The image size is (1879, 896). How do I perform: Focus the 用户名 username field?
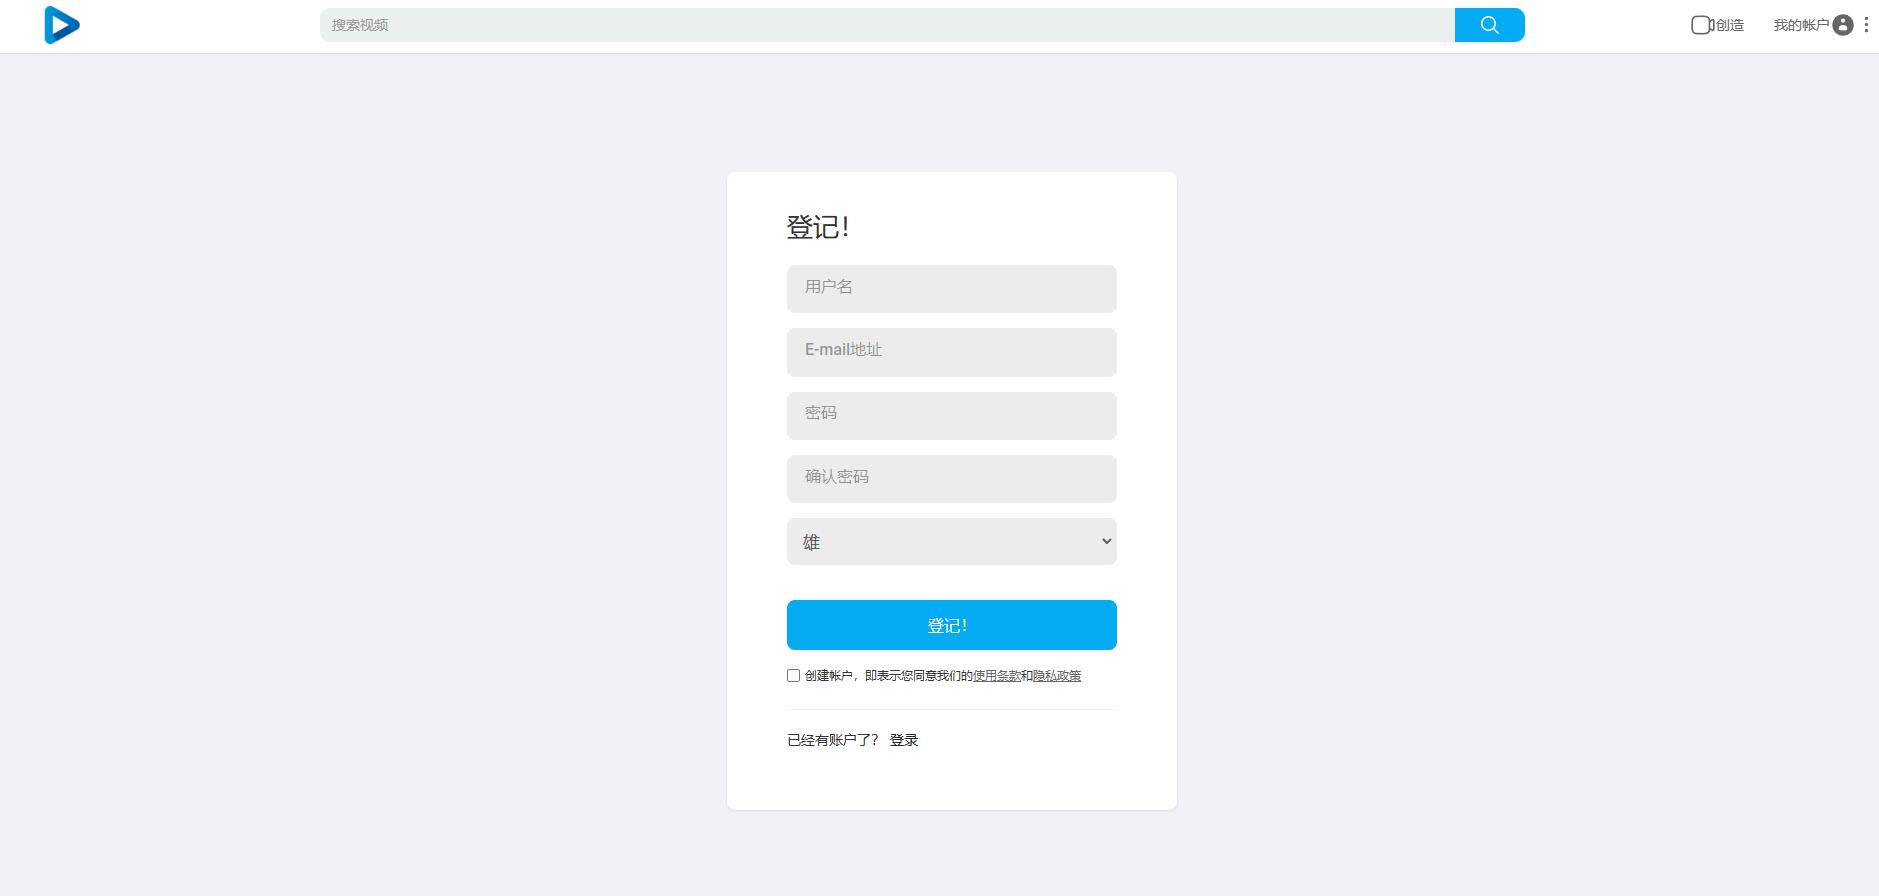tap(951, 289)
